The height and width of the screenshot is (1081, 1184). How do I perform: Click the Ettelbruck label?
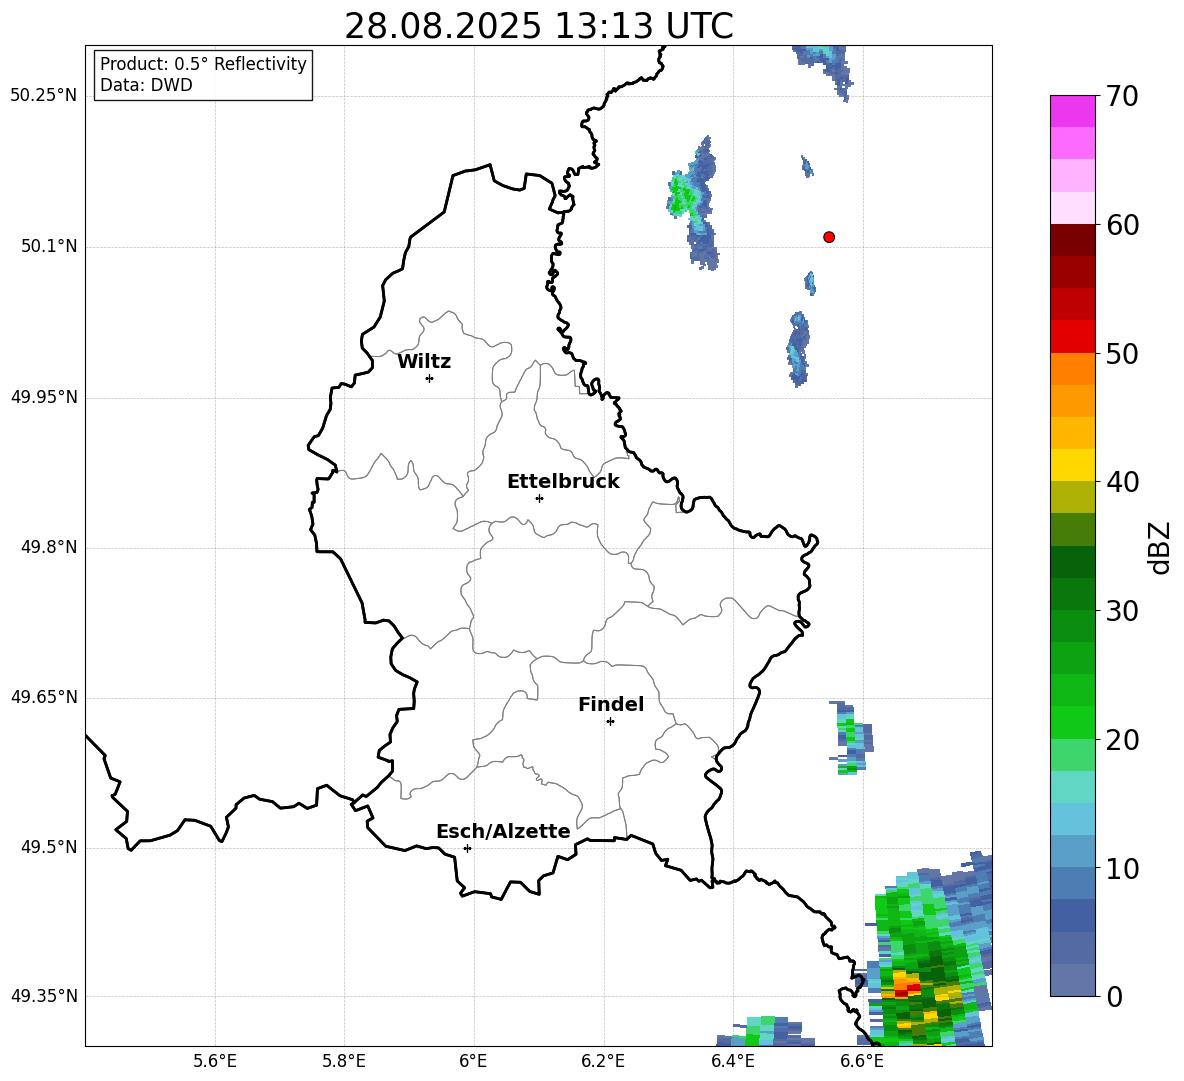pos(563,482)
